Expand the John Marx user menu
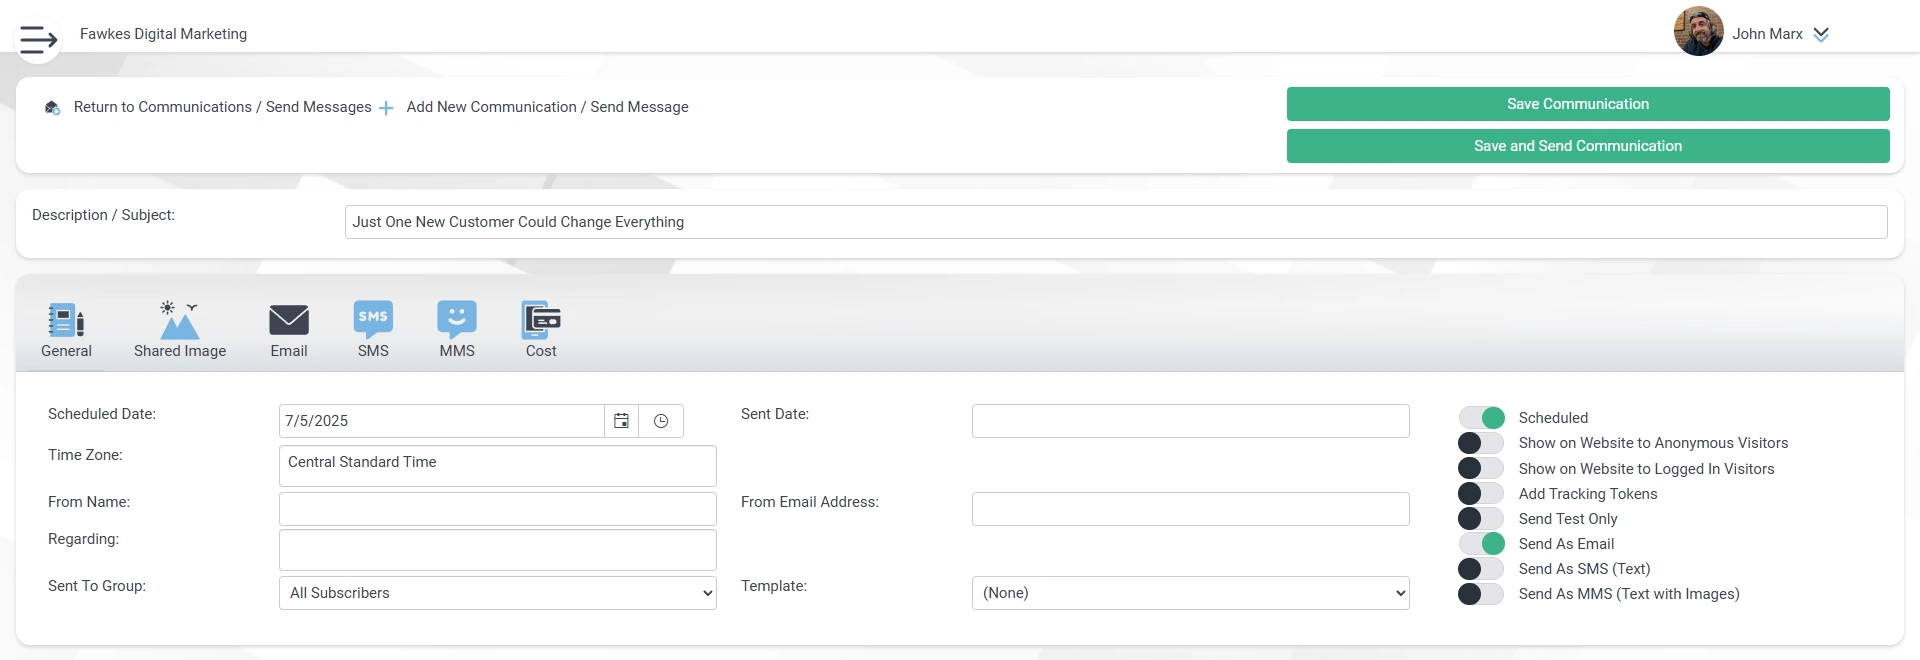The width and height of the screenshot is (1920, 660). pyautogui.click(x=1821, y=34)
